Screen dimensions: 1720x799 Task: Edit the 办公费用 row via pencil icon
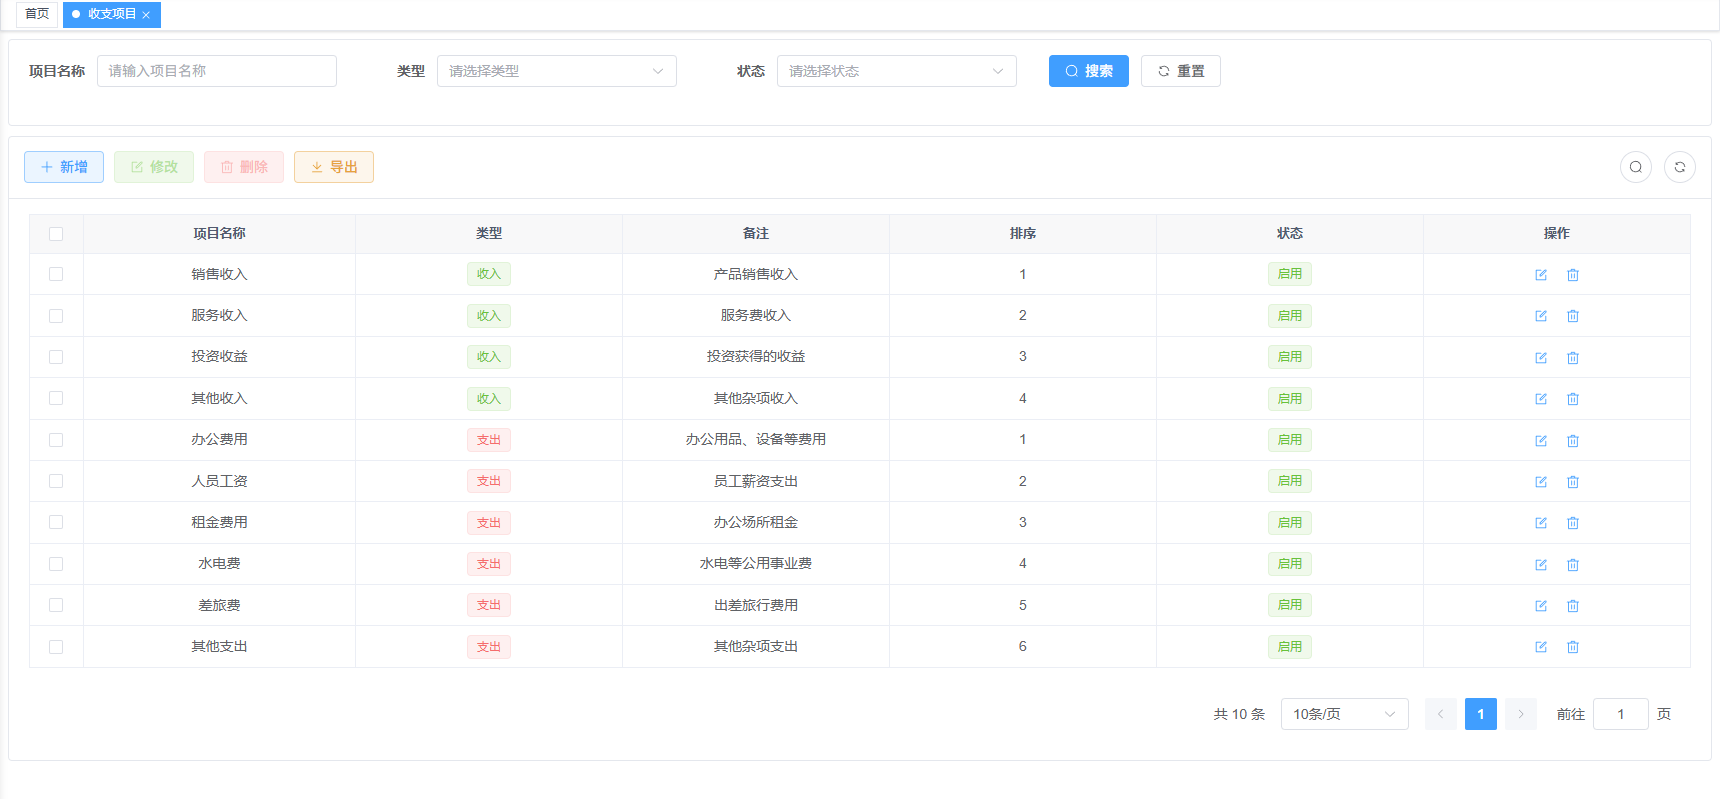(1541, 441)
